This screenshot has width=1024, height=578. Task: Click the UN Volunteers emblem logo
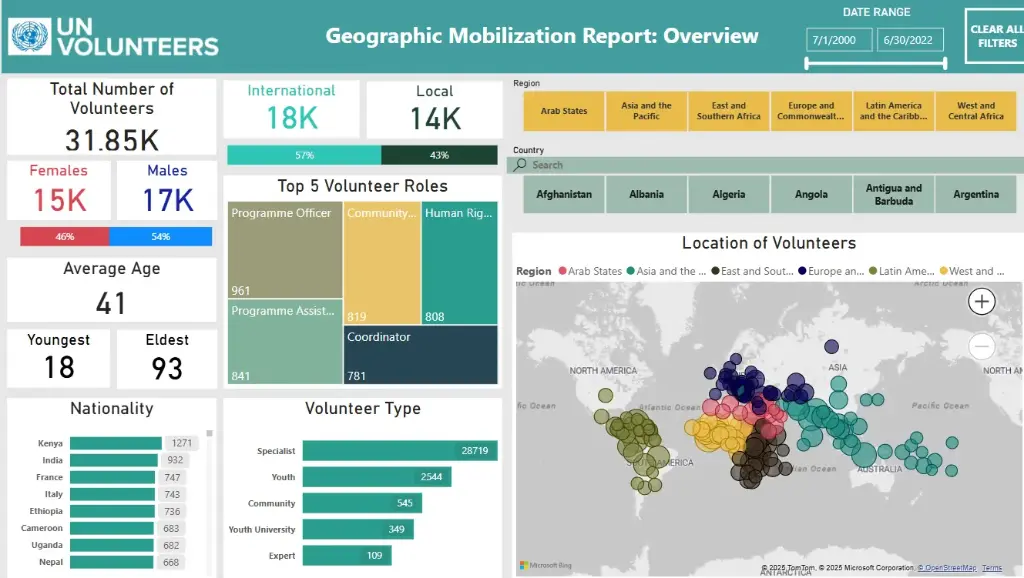click(x=29, y=36)
